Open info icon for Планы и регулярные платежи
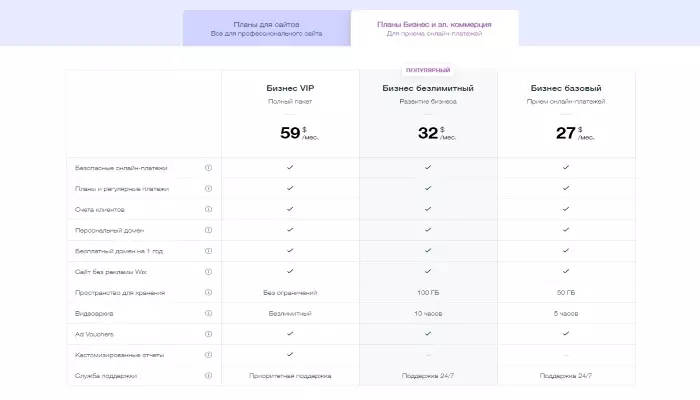This screenshot has width=700, height=400. (208, 188)
